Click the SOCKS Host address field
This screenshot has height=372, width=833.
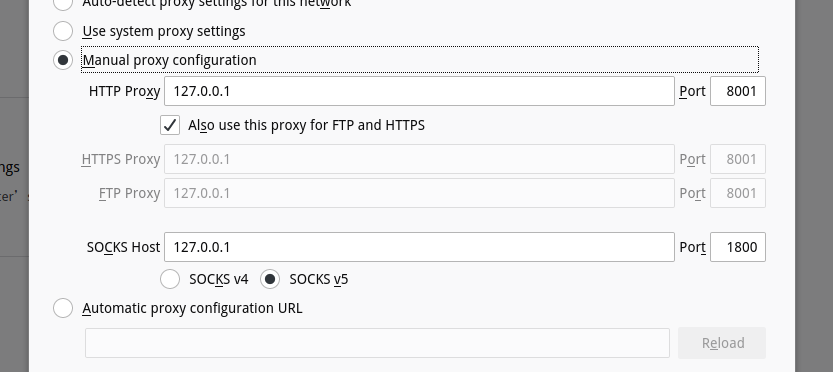click(419, 247)
